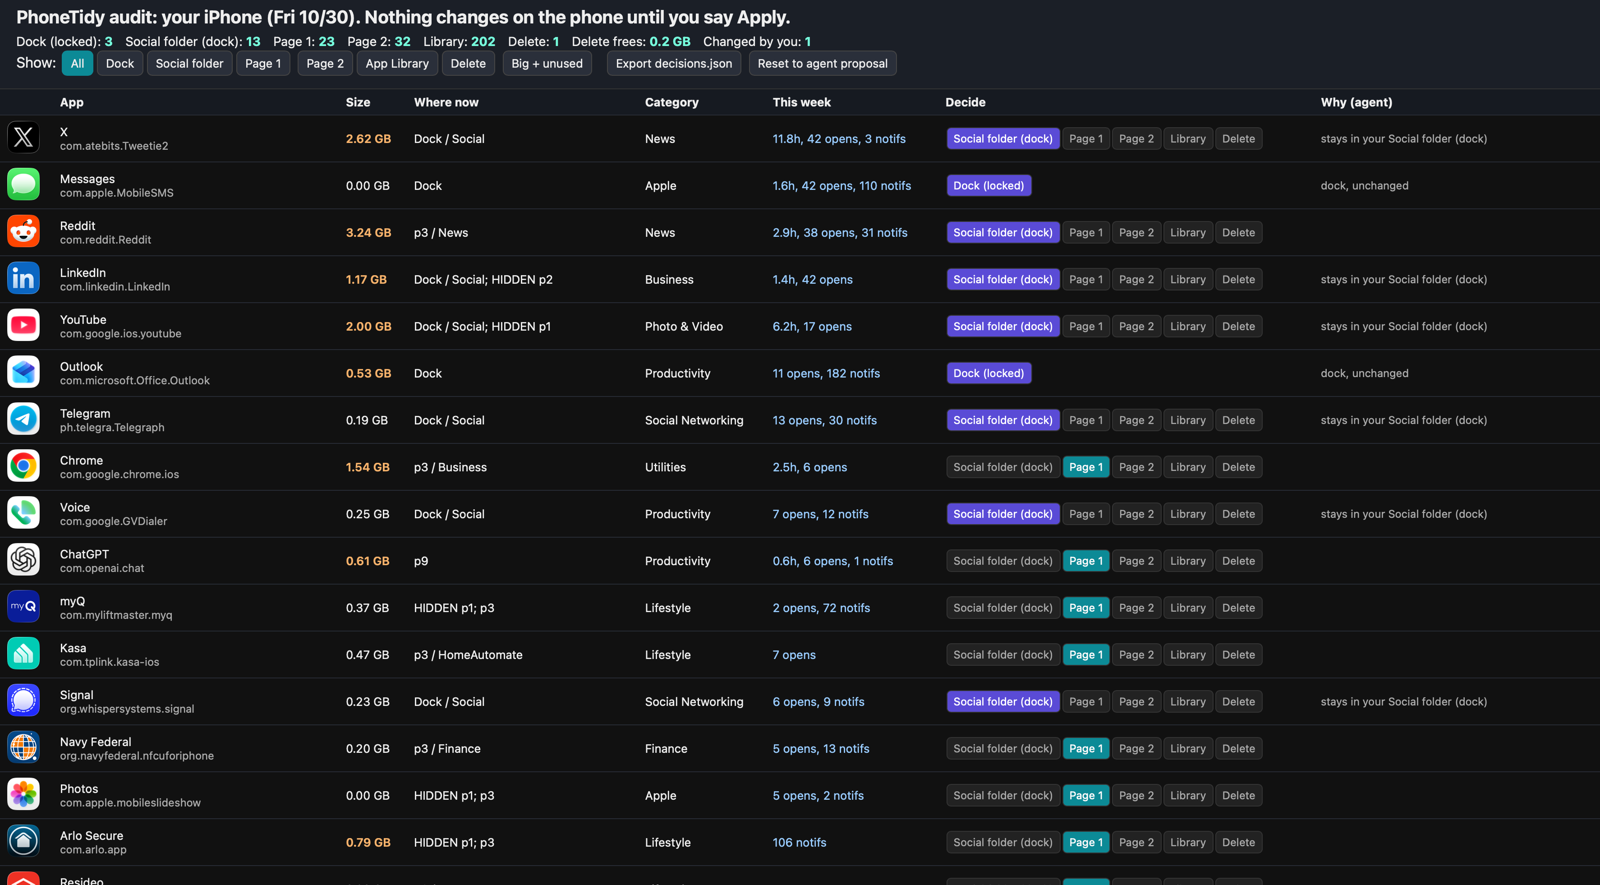Filter by App Library

coord(397,63)
